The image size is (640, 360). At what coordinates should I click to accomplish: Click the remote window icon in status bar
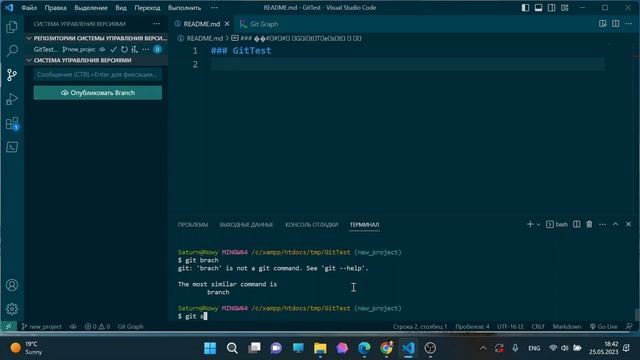pos(9,327)
